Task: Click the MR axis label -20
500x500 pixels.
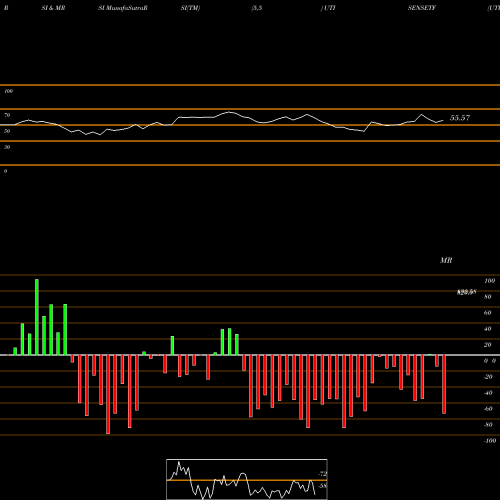Action: (488, 377)
